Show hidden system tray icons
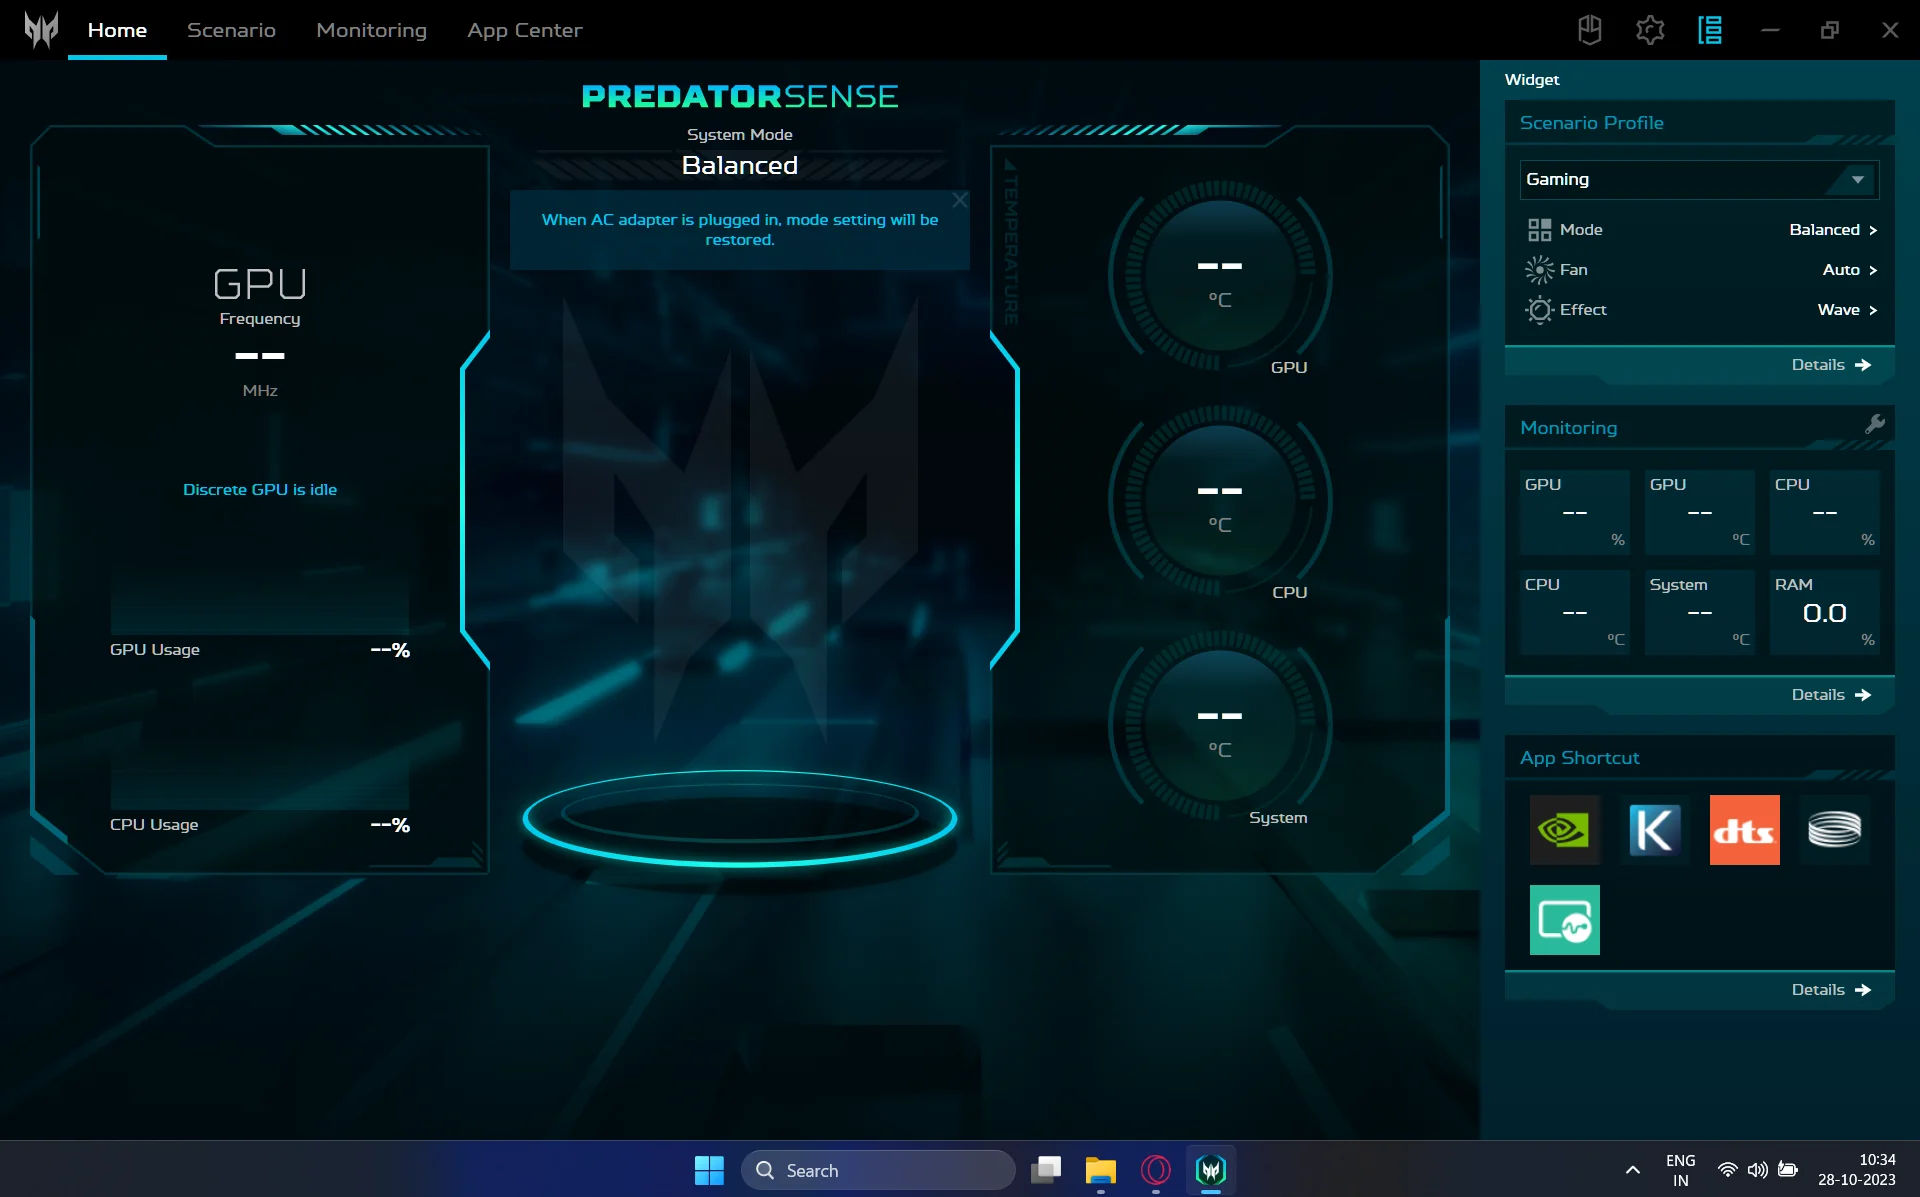 point(1632,1170)
